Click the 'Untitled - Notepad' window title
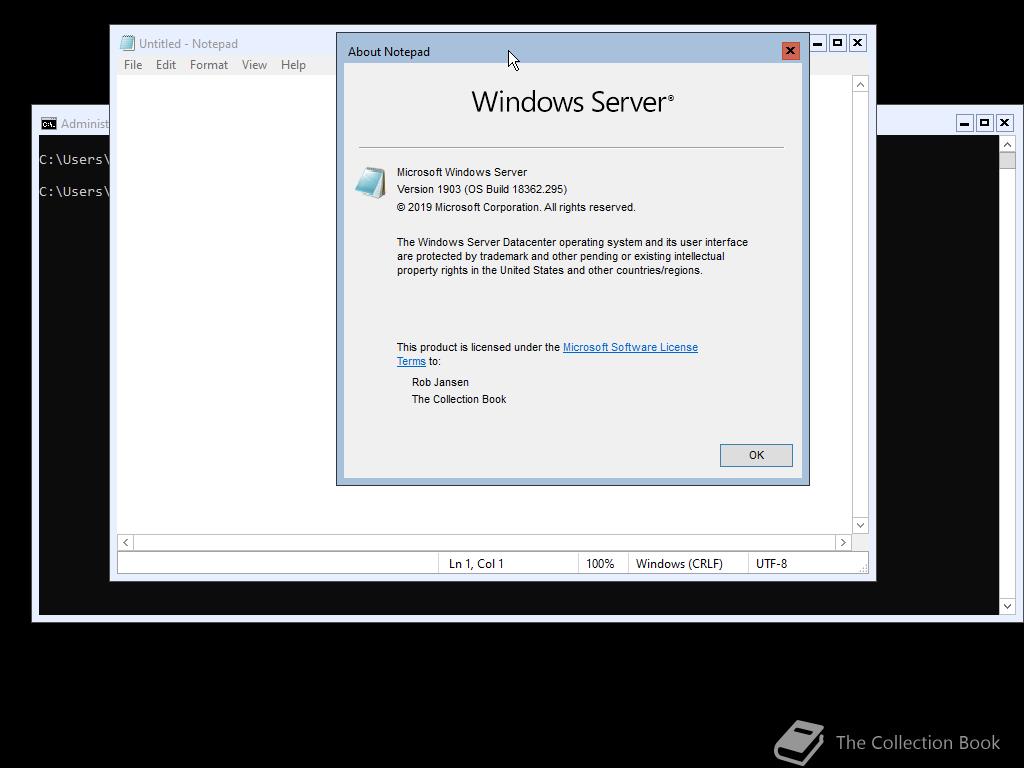Viewport: 1024px width, 768px height. click(188, 44)
